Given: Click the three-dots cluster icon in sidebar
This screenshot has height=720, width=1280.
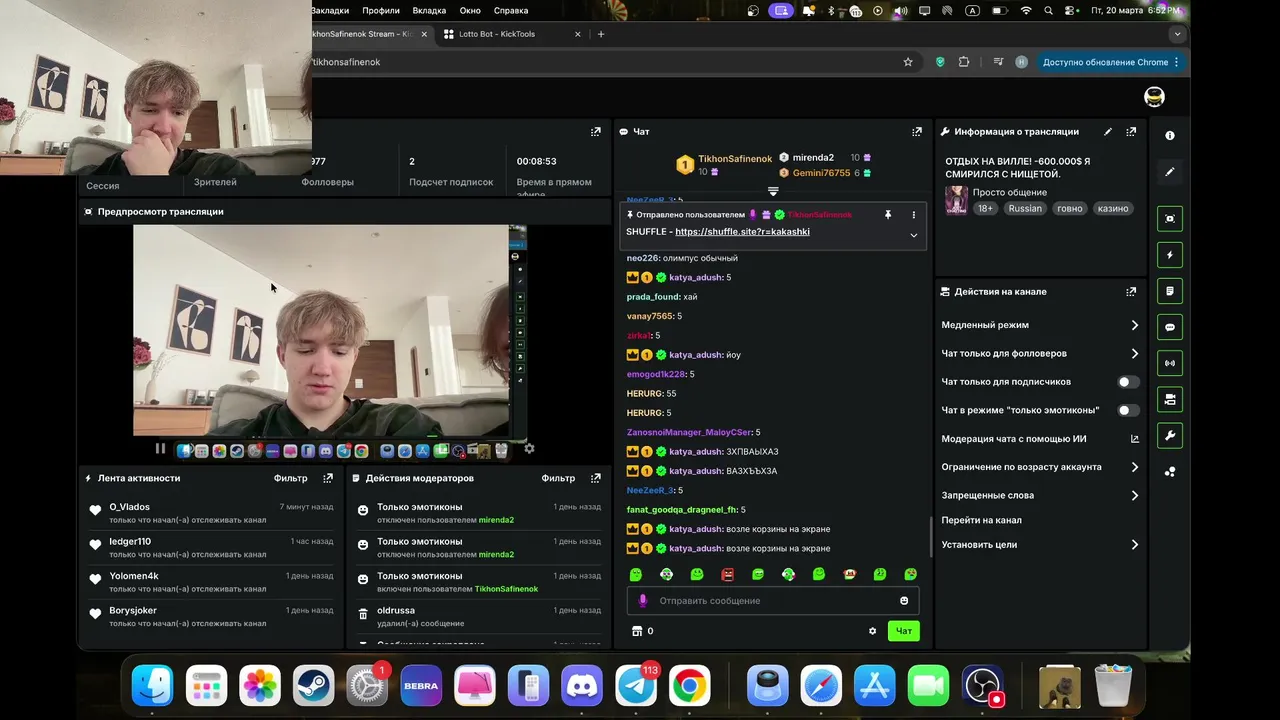Looking at the screenshot, I should (1170, 471).
